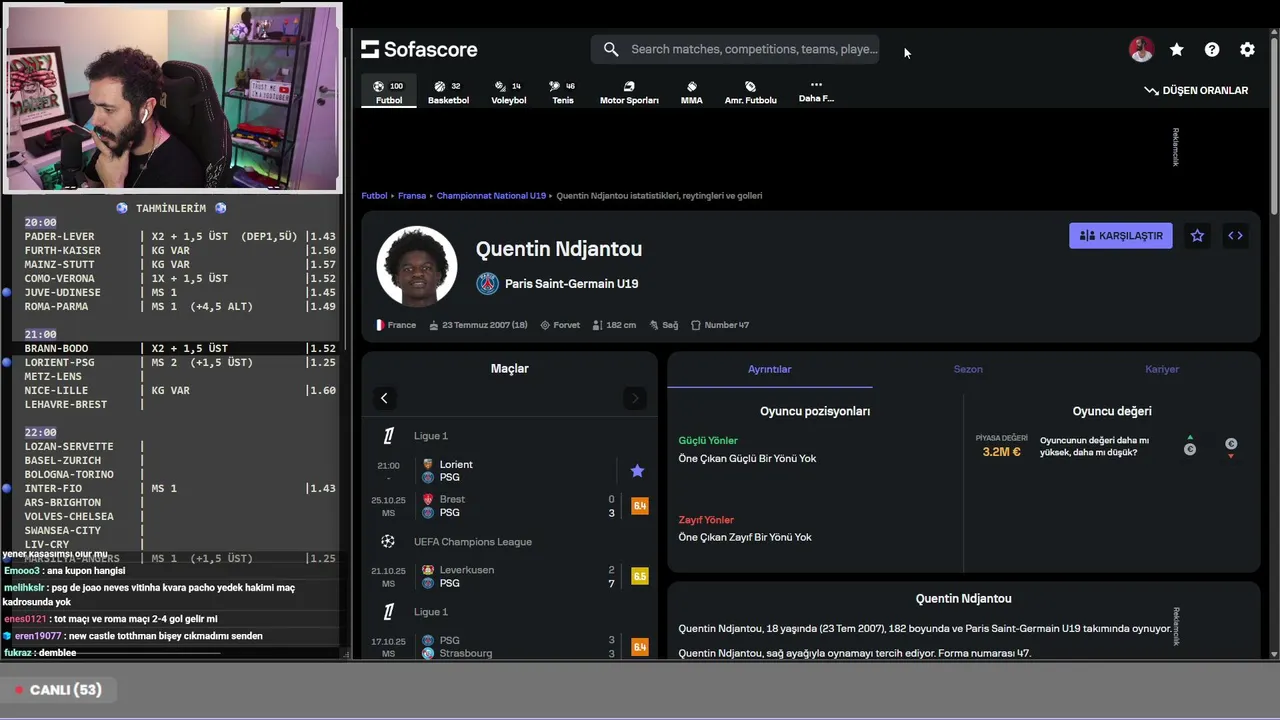Select the Basketbol sport tab
This screenshot has height=720, width=1280.
[448, 92]
